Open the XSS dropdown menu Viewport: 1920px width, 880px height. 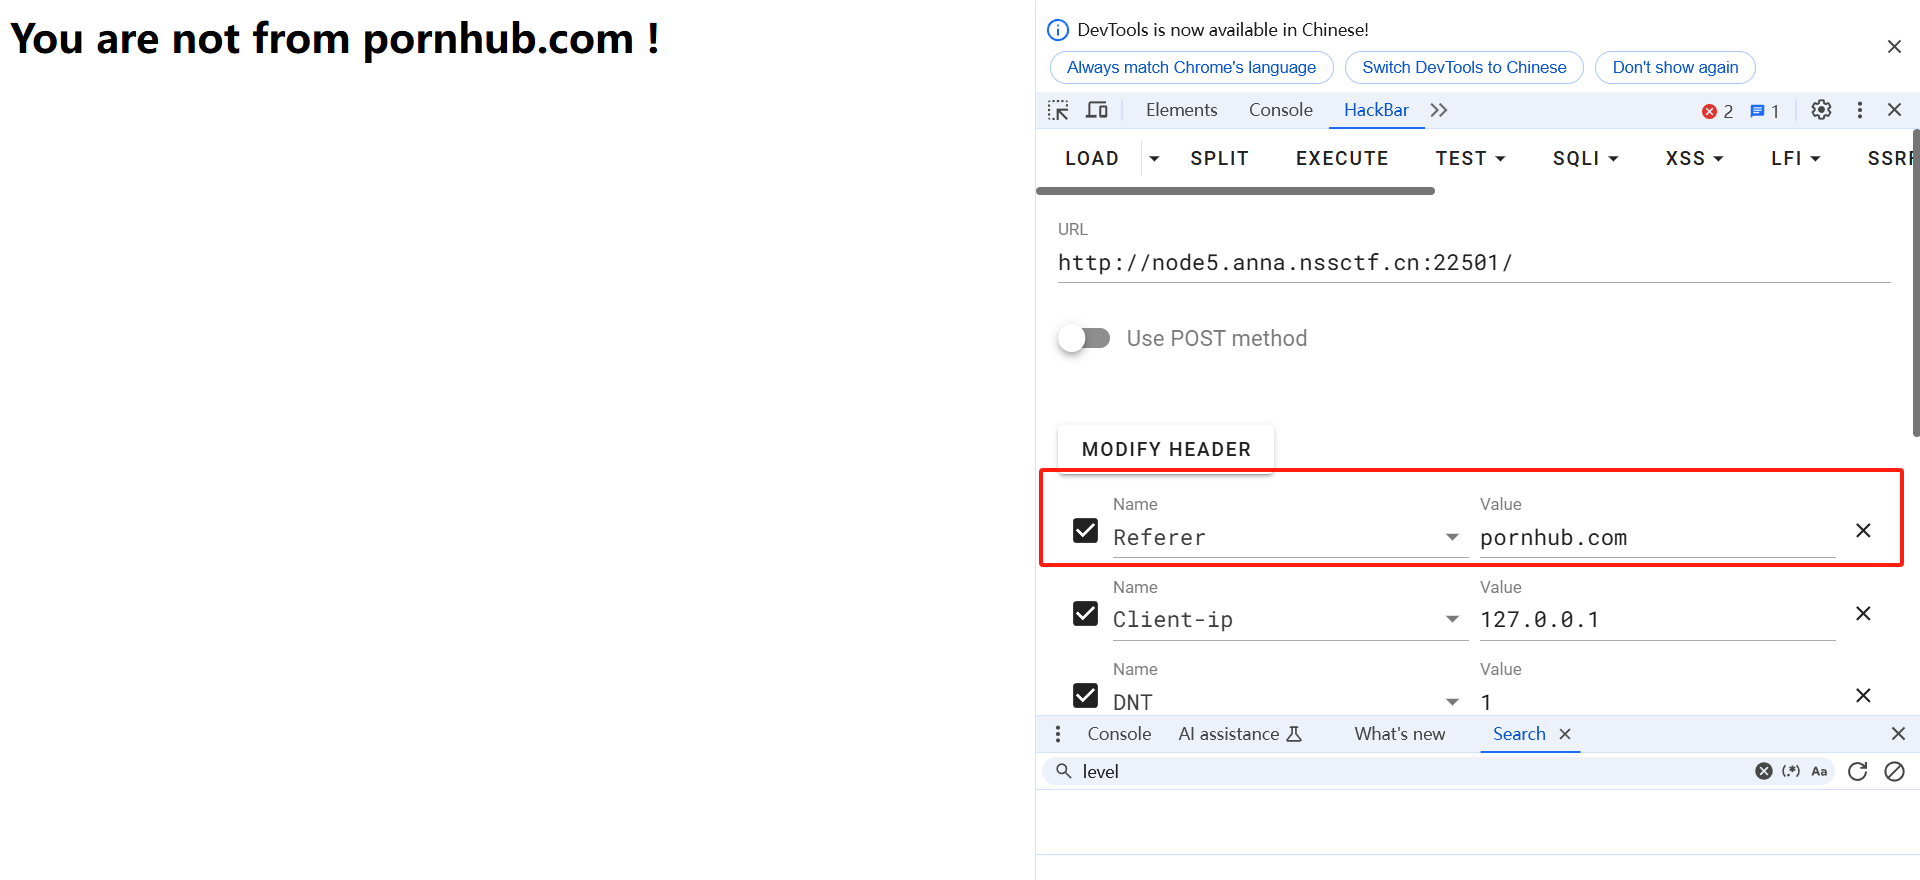click(1694, 158)
